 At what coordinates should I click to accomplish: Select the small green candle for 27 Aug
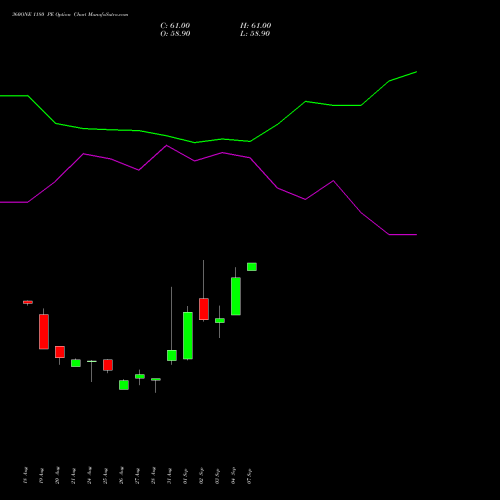[140, 376]
